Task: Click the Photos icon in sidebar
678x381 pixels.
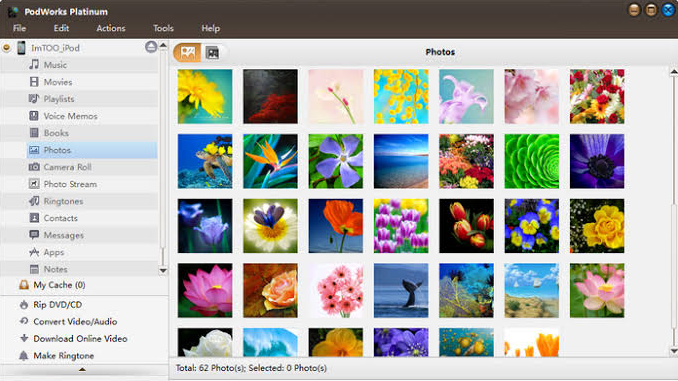Action: coord(34,150)
